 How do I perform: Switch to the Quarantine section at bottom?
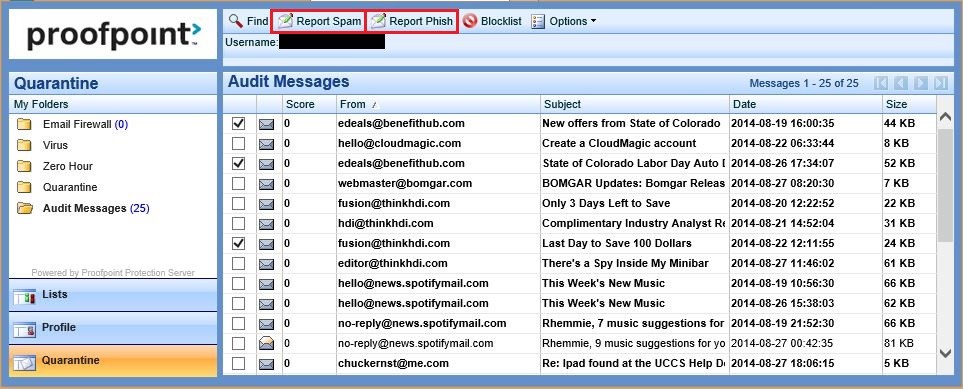113,361
